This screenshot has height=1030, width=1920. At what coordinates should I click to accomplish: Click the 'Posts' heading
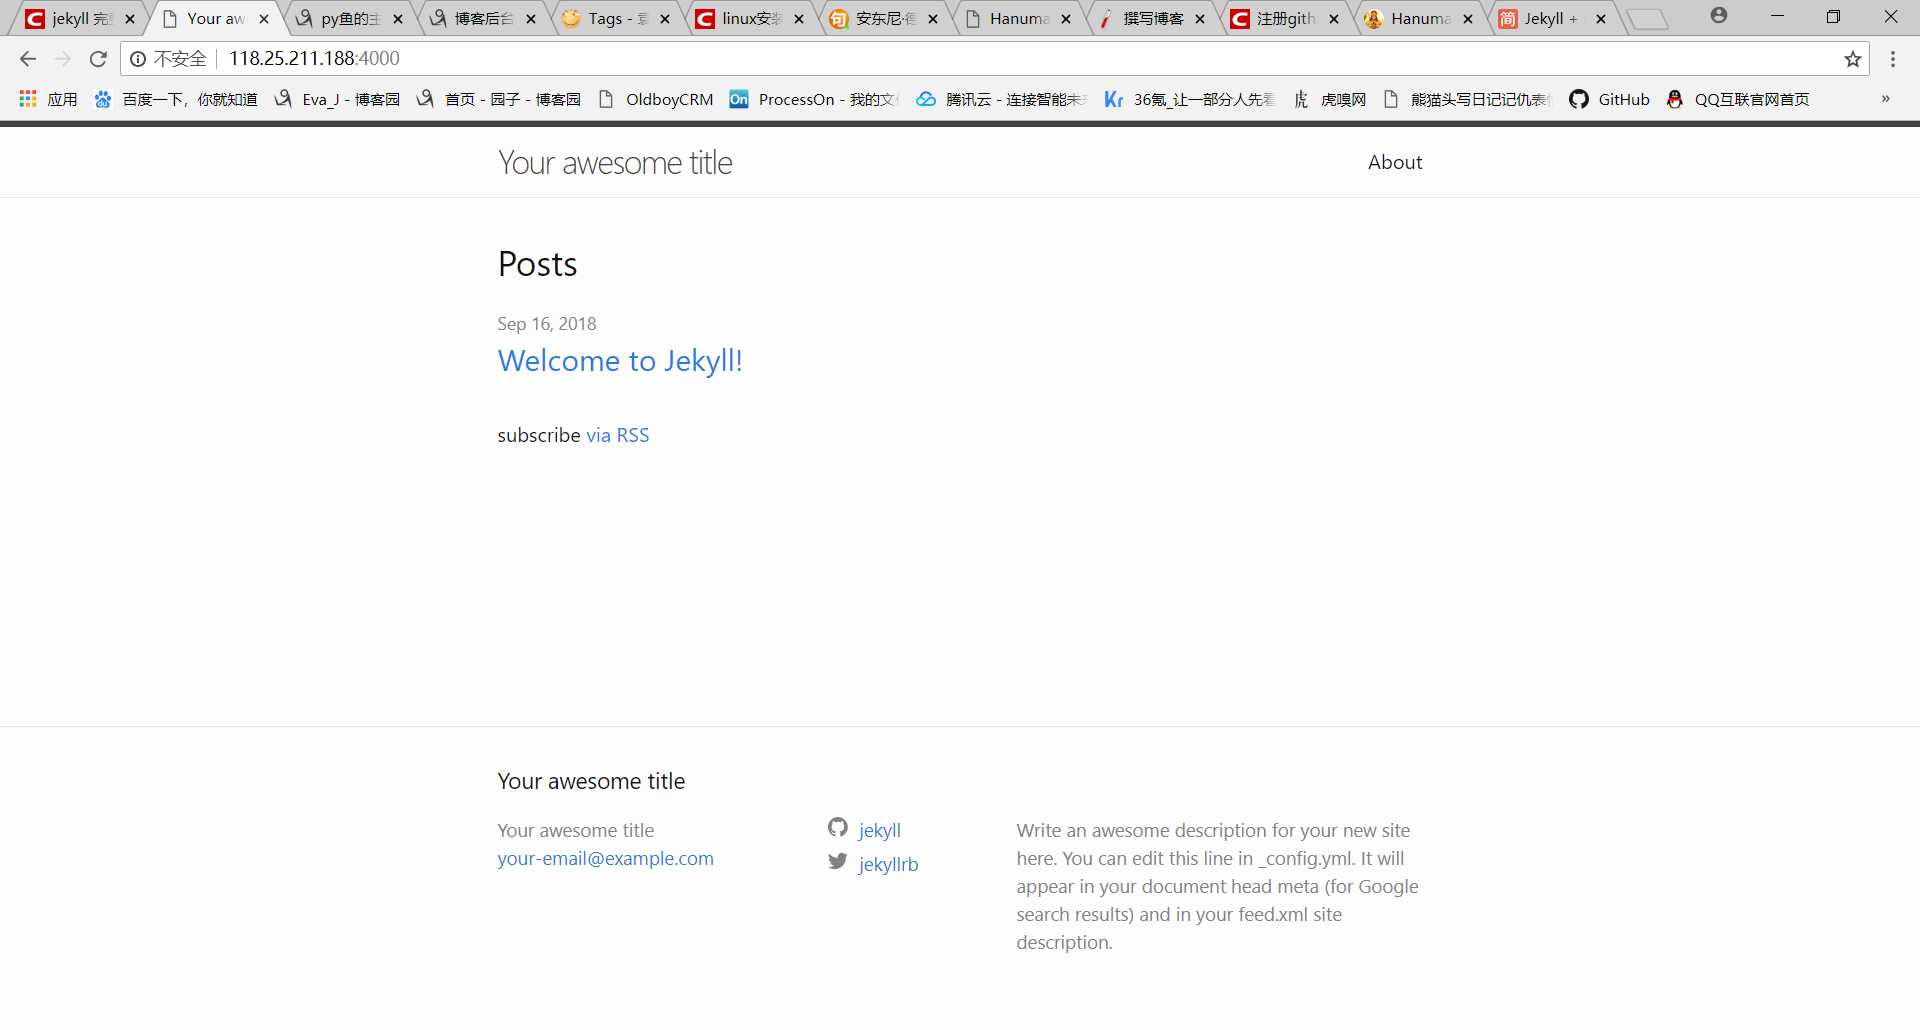coord(537,264)
